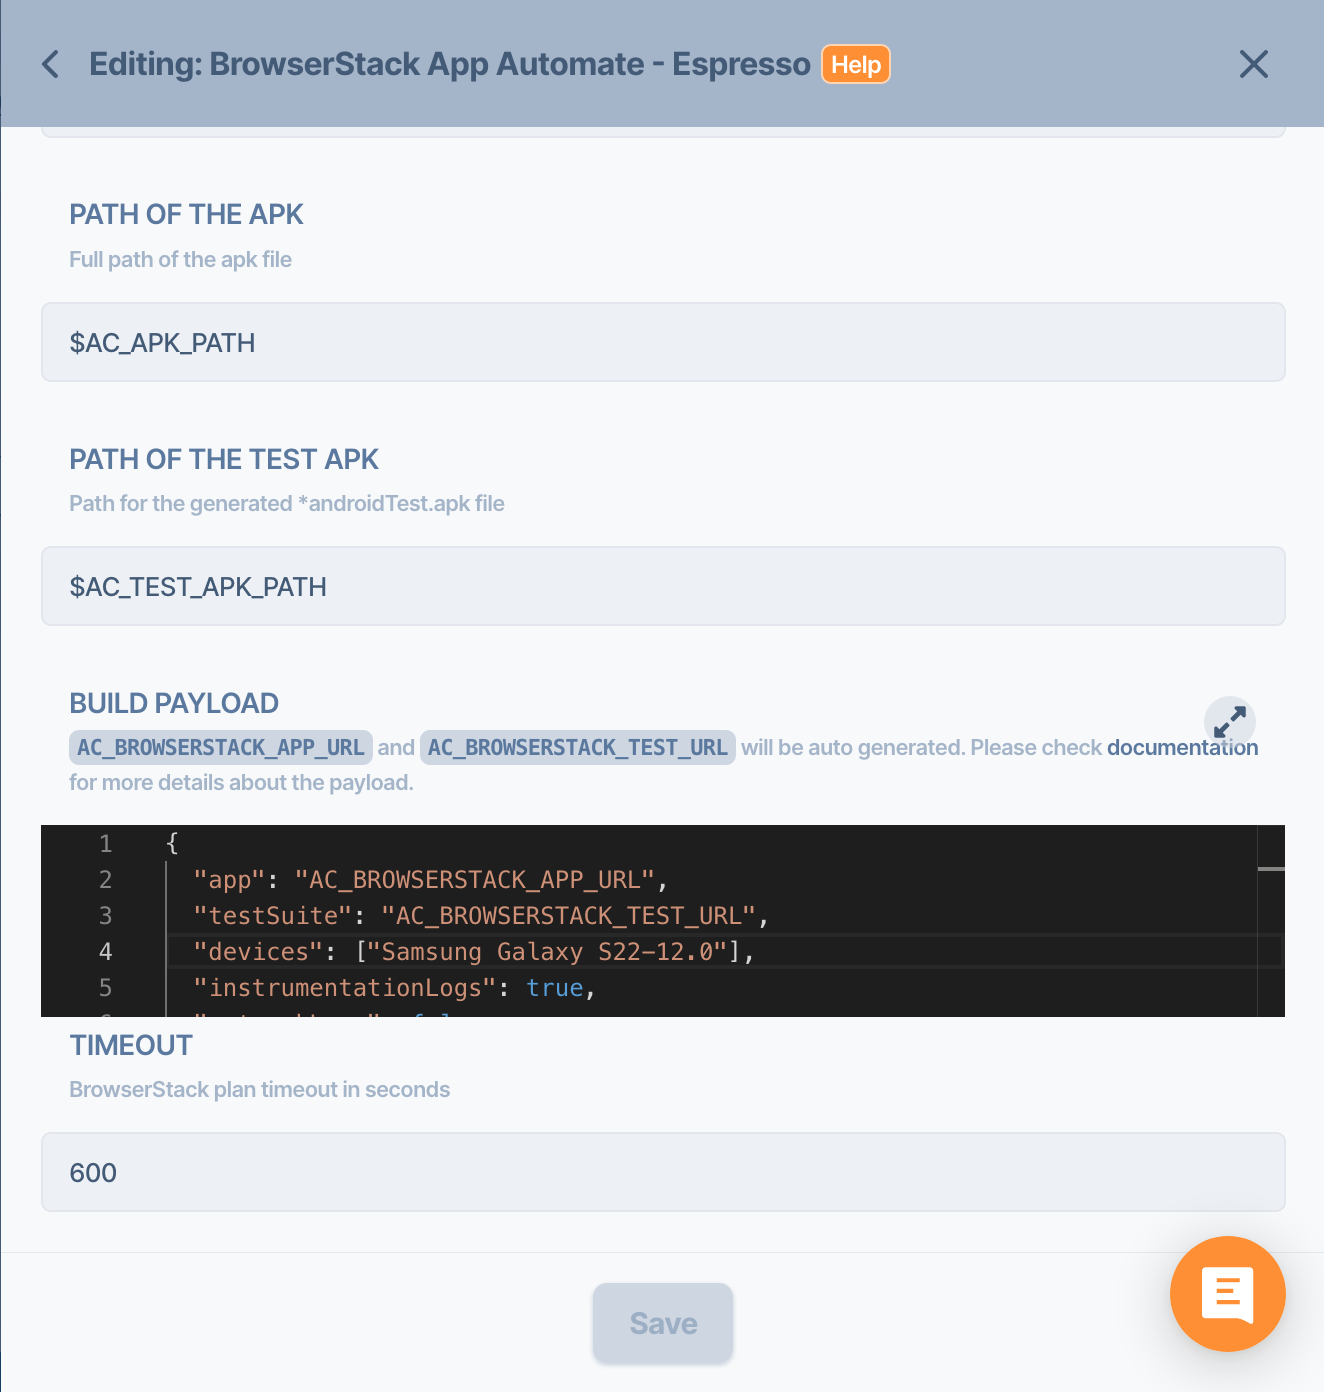The height and width of the screenshot is (1392, 1324).
Task: Focus the $AC_APK_PATH input field
Action: click(663, 342)
